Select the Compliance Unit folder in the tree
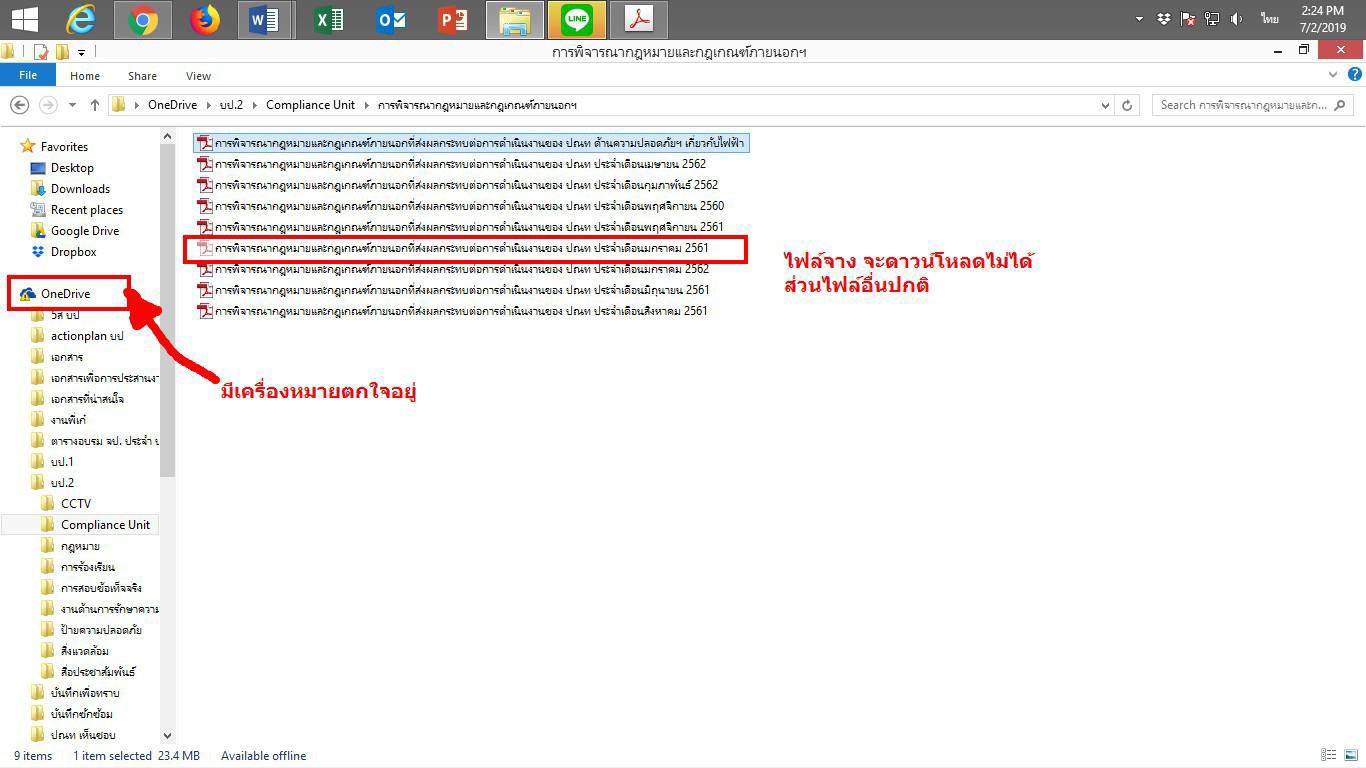This screenshot has width=1366, height=768. pyautogui.click(x=105, y=525)
